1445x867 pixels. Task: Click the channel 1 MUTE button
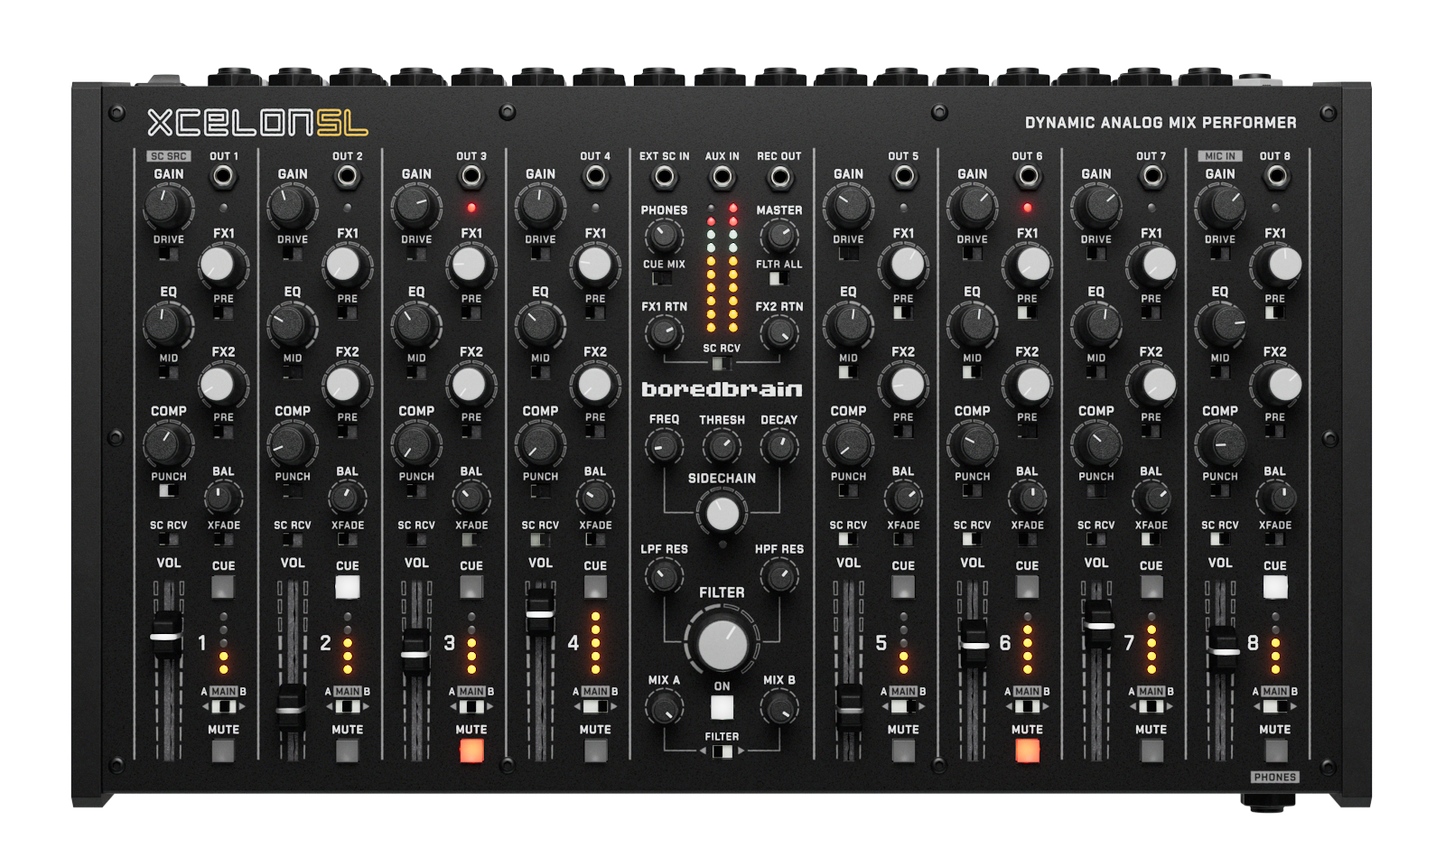[223, 750]
